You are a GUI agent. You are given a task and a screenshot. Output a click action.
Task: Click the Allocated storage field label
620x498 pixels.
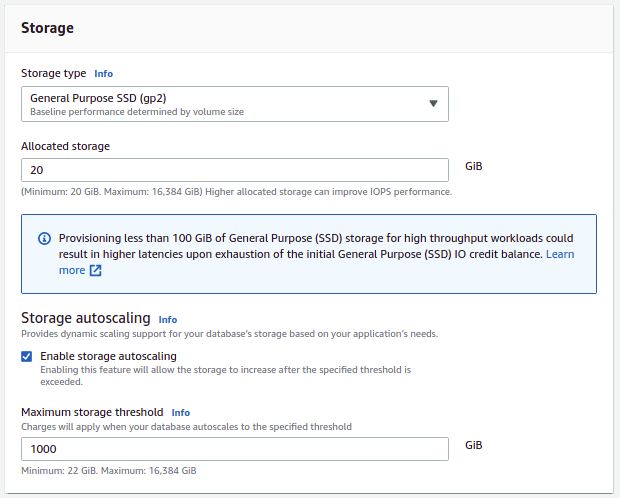pos(65,146)
